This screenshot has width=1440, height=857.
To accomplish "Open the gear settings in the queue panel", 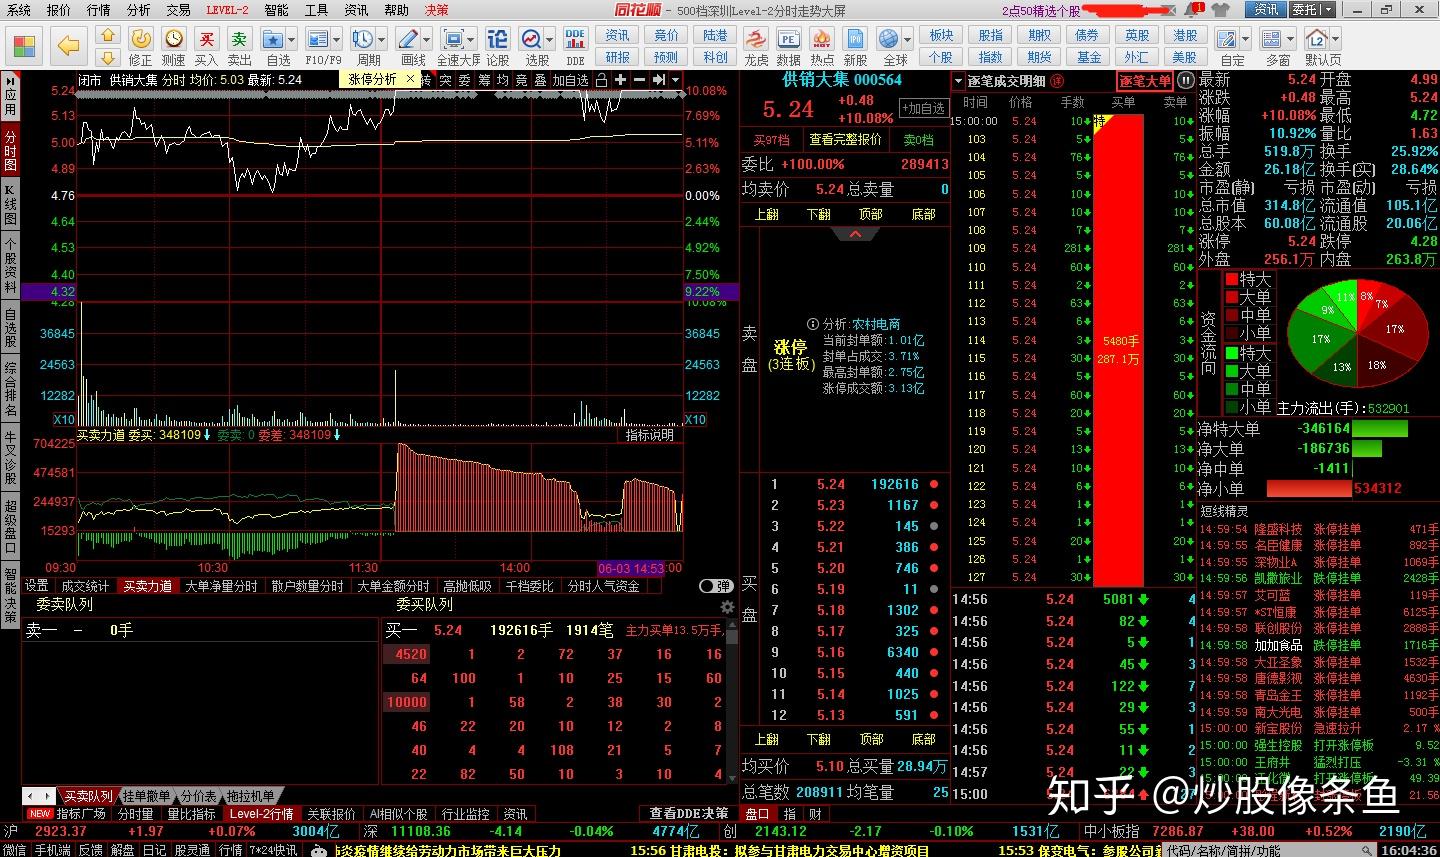I will tap(727, 606).
